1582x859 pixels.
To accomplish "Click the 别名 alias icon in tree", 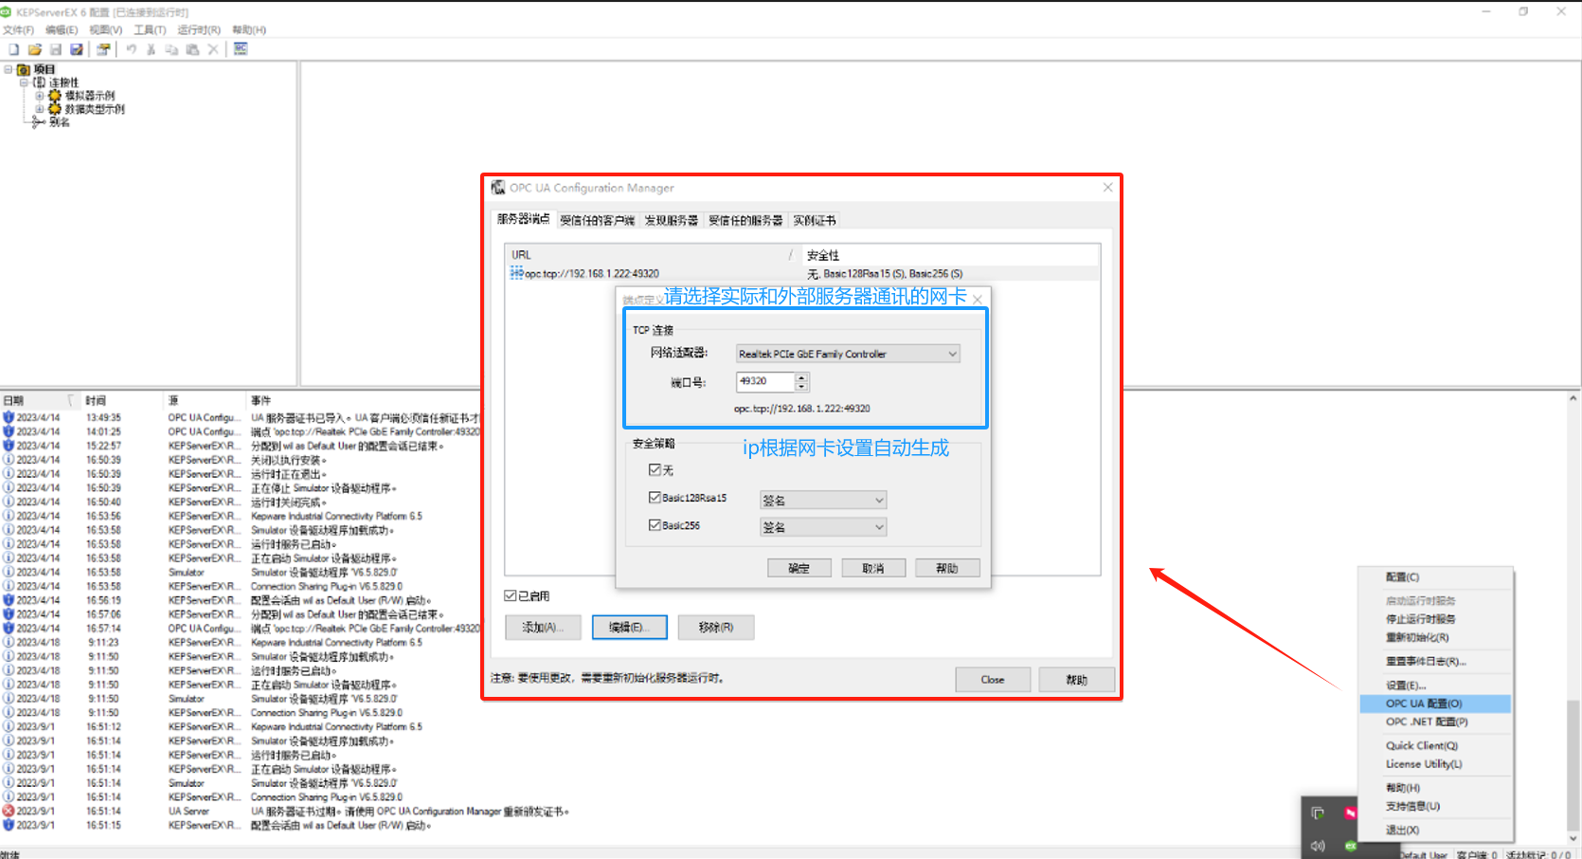I will tap(38, 122).
